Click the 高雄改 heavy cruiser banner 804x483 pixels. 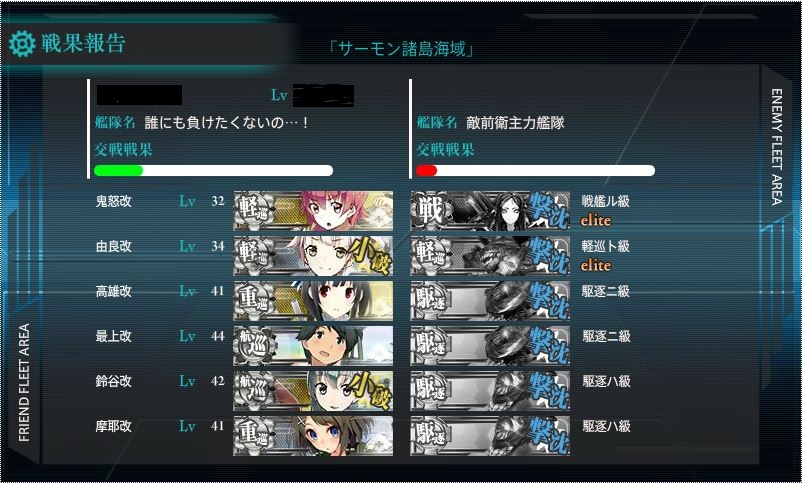313,300
